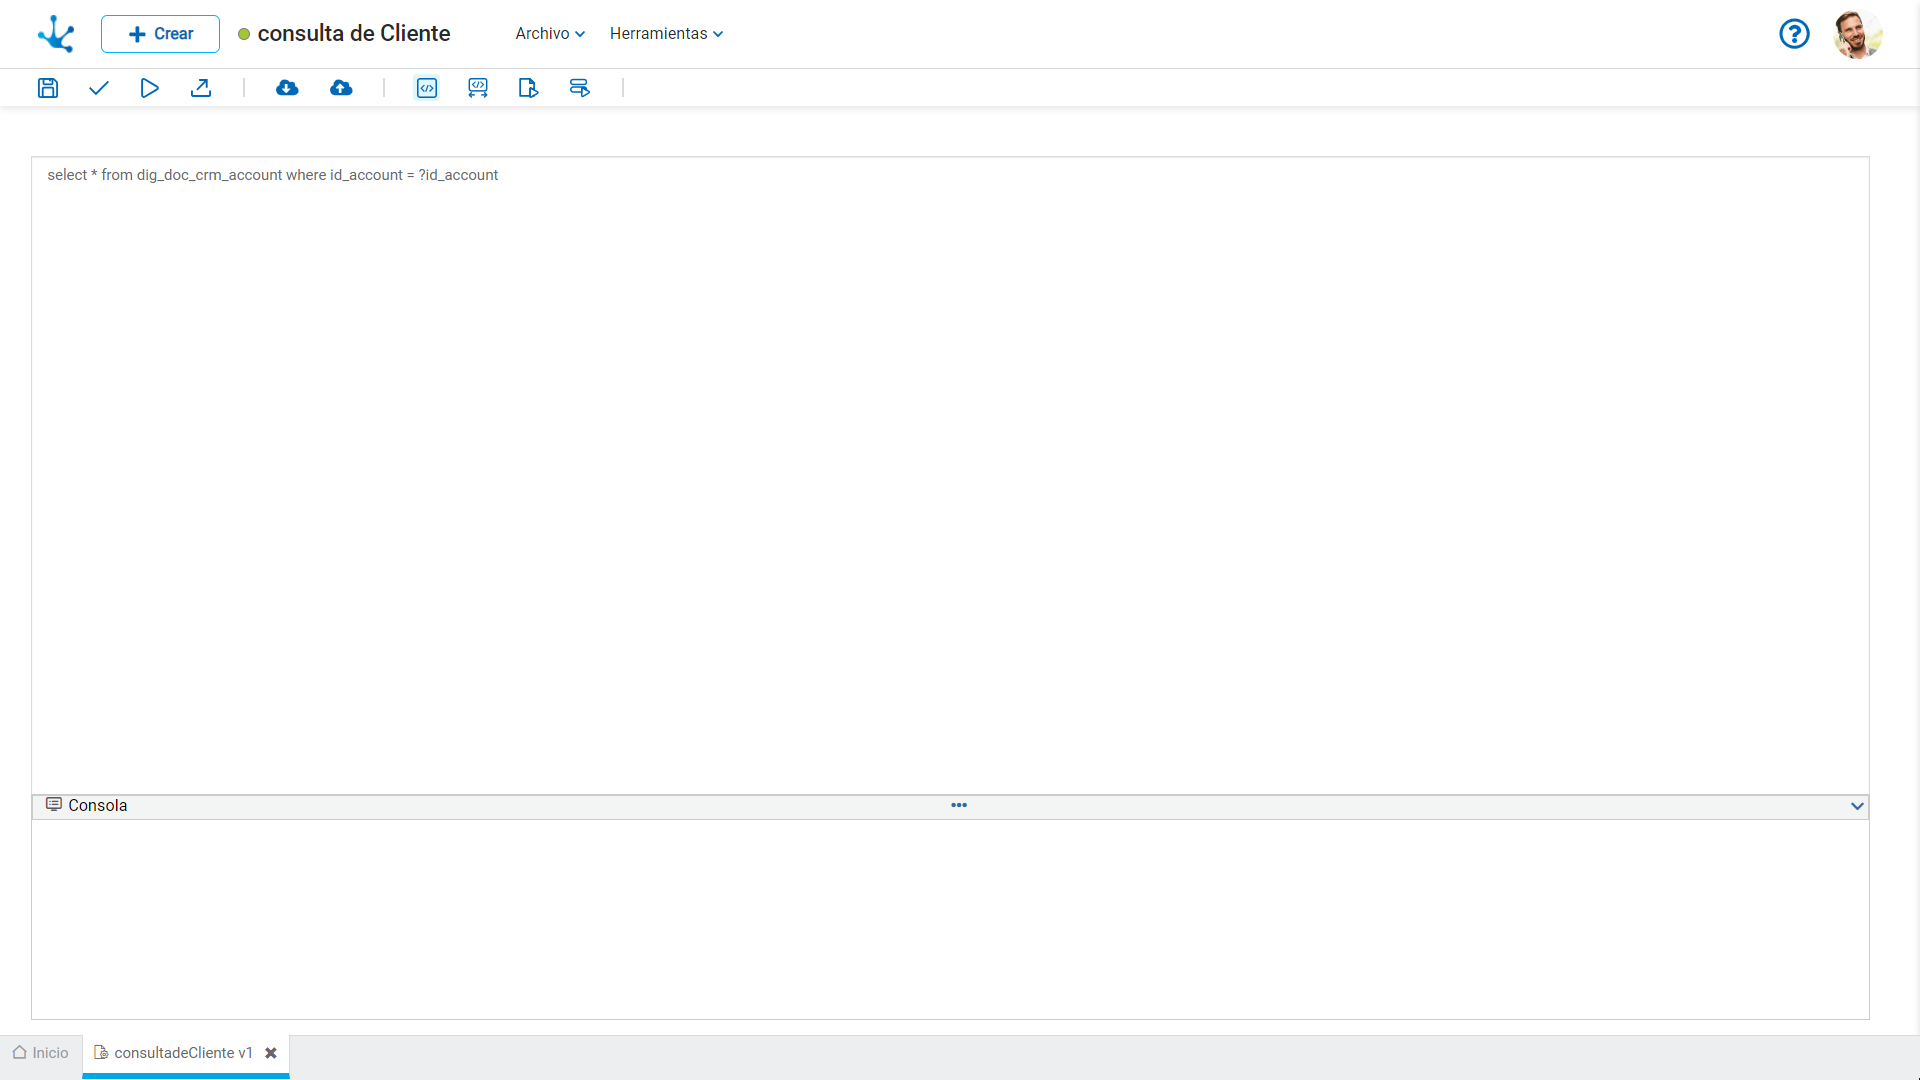This screenshot has height=1080, width=1920.
Task: Open the Herramientas menu
Action: pyautogui.click(x=666, y=34)
